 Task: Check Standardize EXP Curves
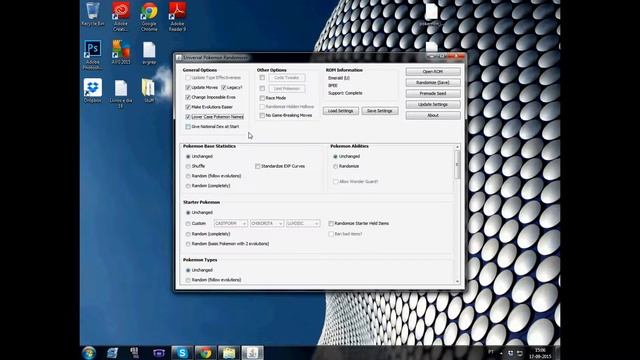[258, 166]
